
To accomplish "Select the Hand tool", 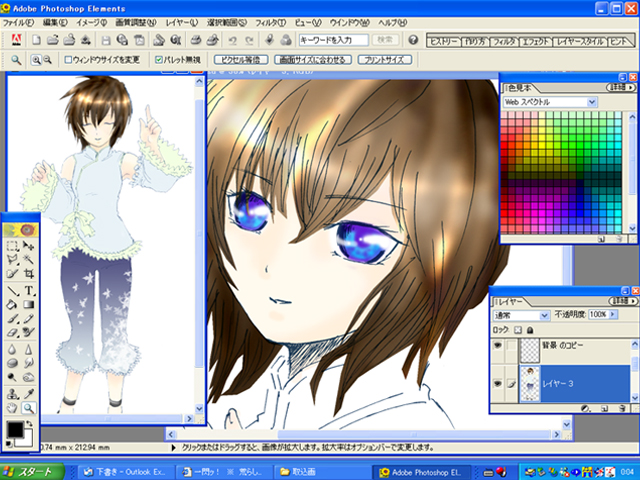I will click(12, 408).
